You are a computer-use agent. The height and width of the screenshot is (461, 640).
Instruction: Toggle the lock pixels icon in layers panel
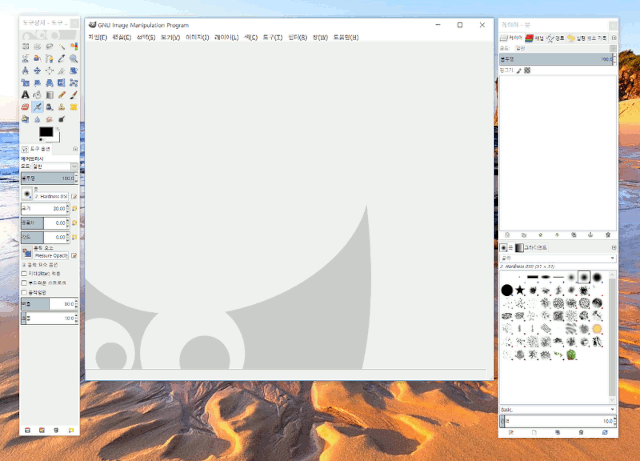point(519,71)
